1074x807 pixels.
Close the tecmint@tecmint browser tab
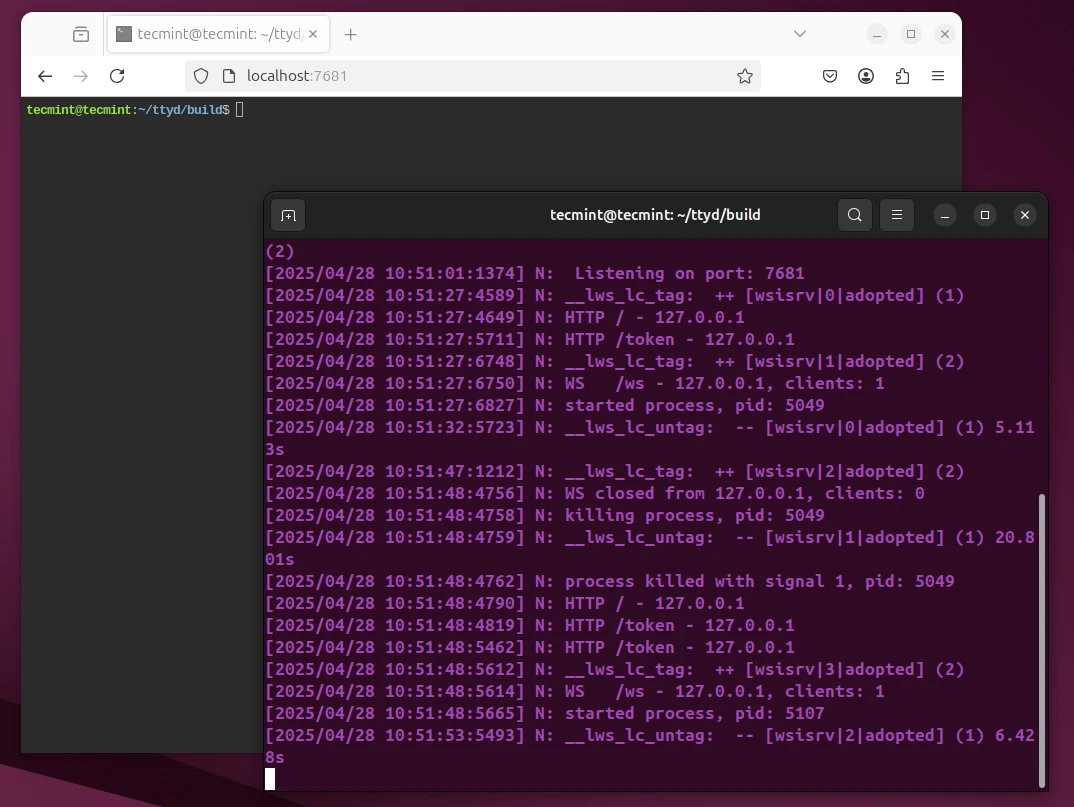[313, 34]
